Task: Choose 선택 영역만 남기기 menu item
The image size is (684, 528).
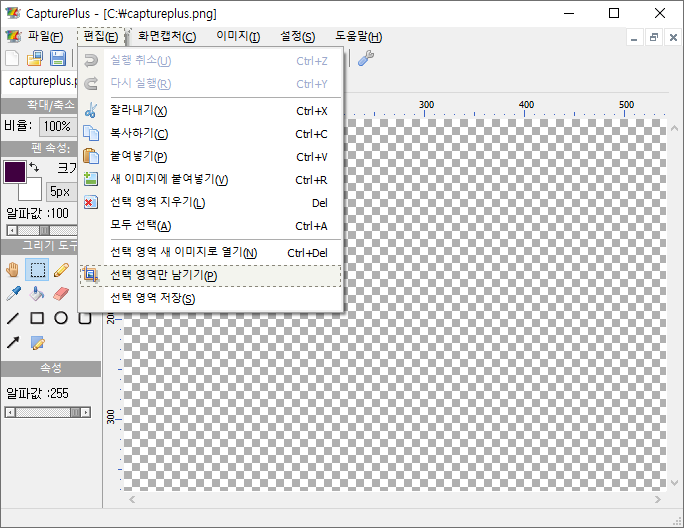Action: (162, 275)
